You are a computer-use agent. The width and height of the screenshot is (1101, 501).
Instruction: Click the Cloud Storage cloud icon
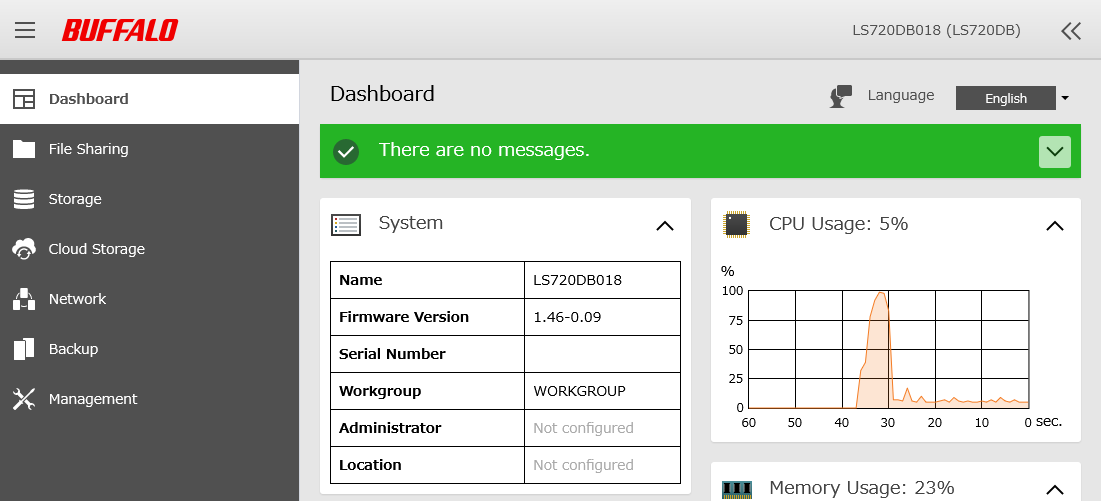coord(24,249)
